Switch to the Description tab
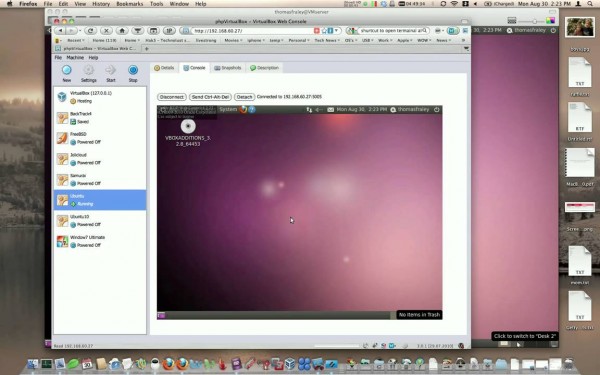 (x=264, y=68)
